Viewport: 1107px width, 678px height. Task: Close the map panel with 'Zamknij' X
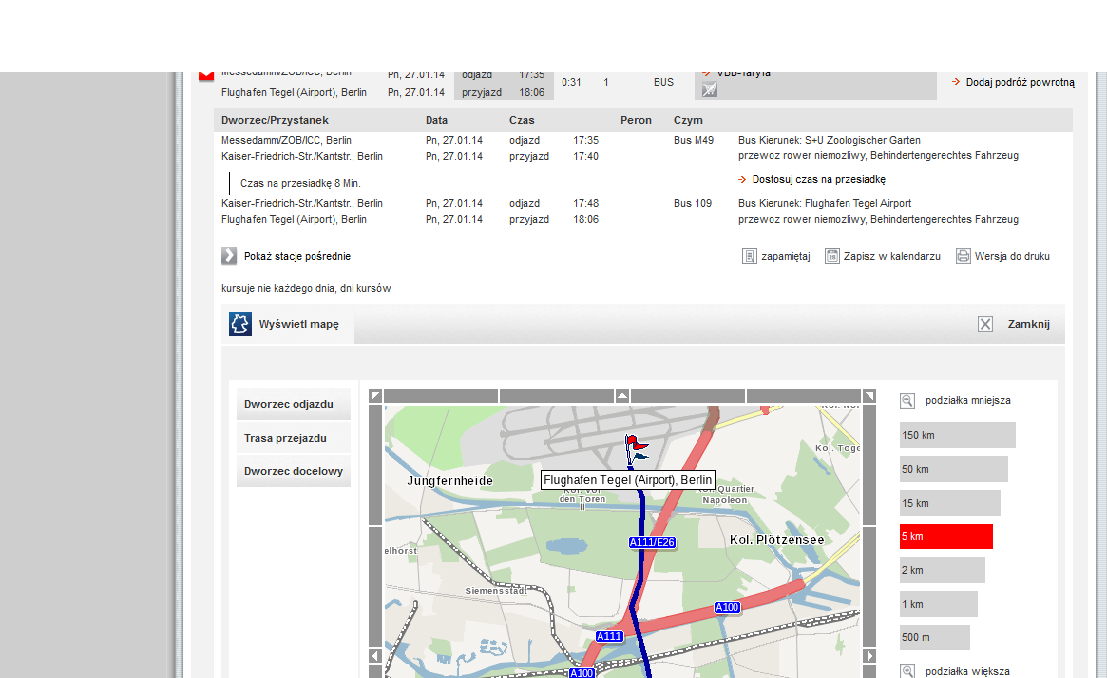click(985, 324)
